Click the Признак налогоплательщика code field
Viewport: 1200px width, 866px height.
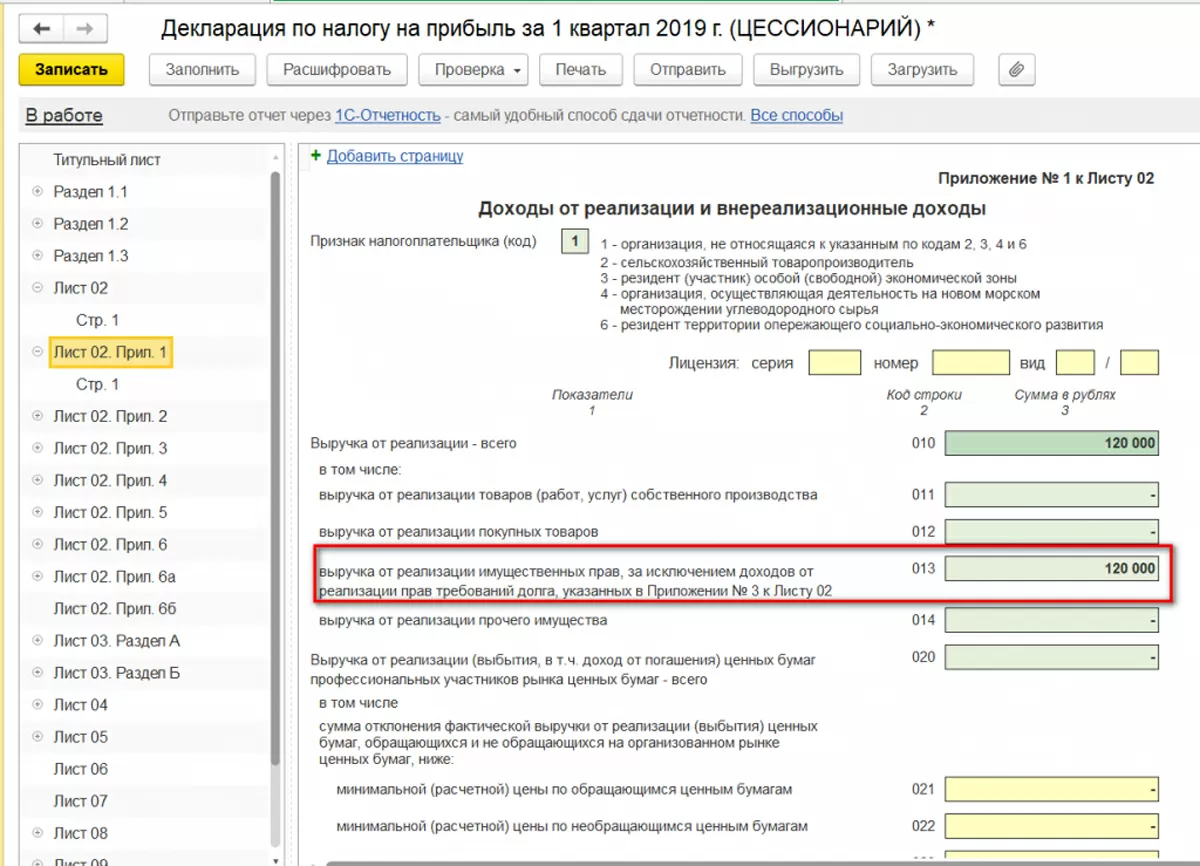575,242
